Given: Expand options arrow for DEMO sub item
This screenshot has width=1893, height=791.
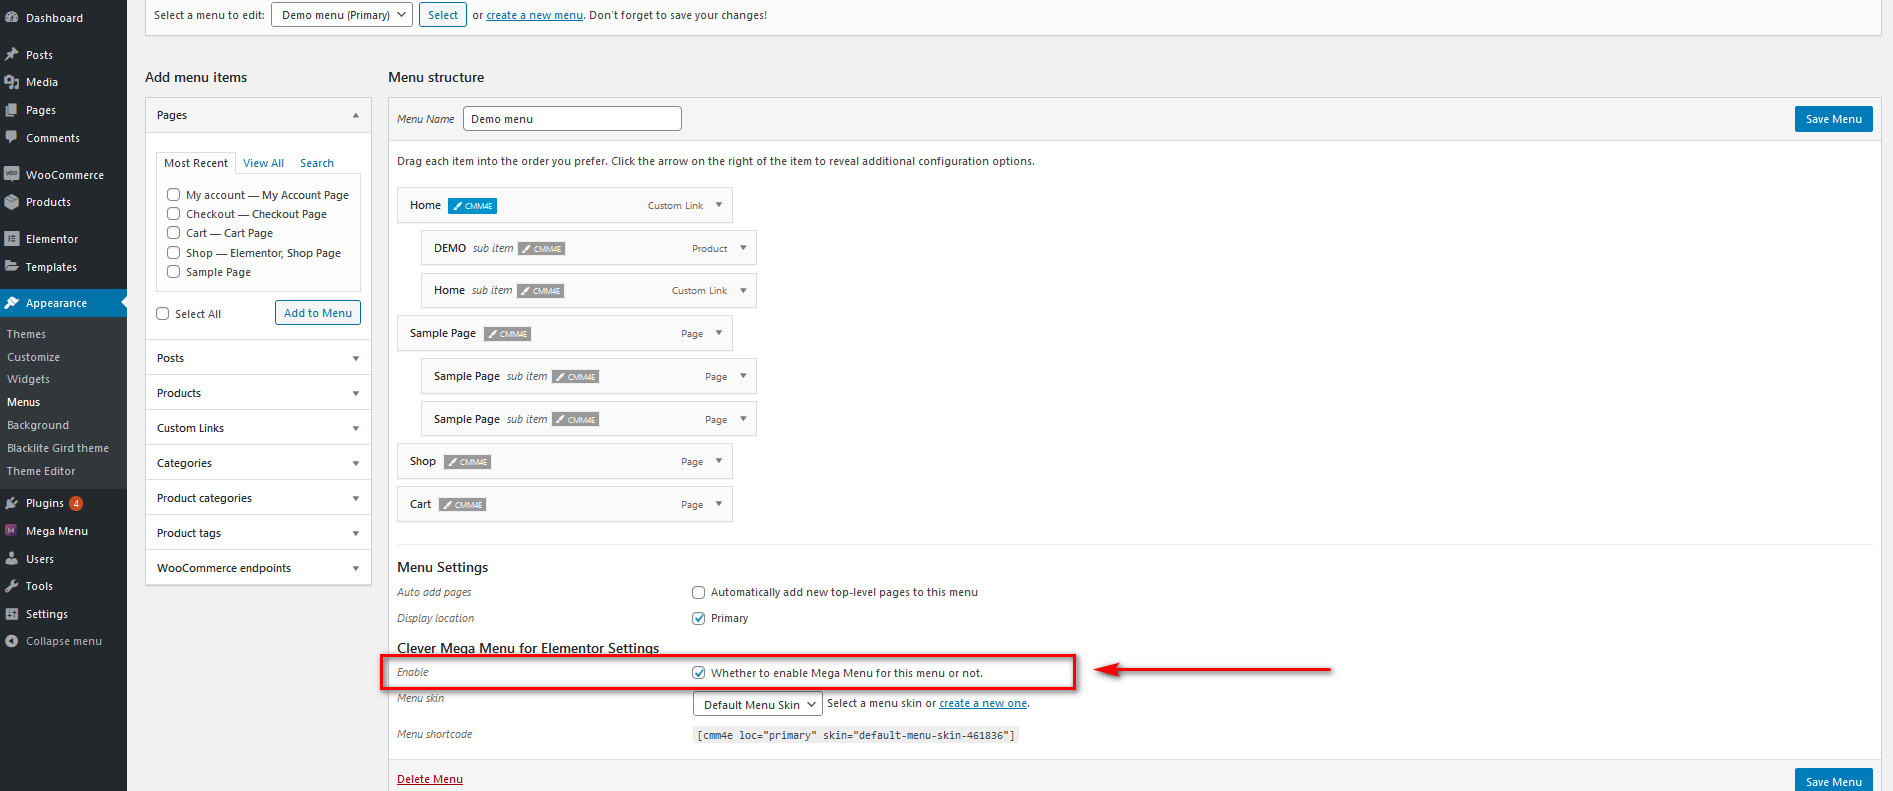Looking at the screenshot, I should point(743,248).
